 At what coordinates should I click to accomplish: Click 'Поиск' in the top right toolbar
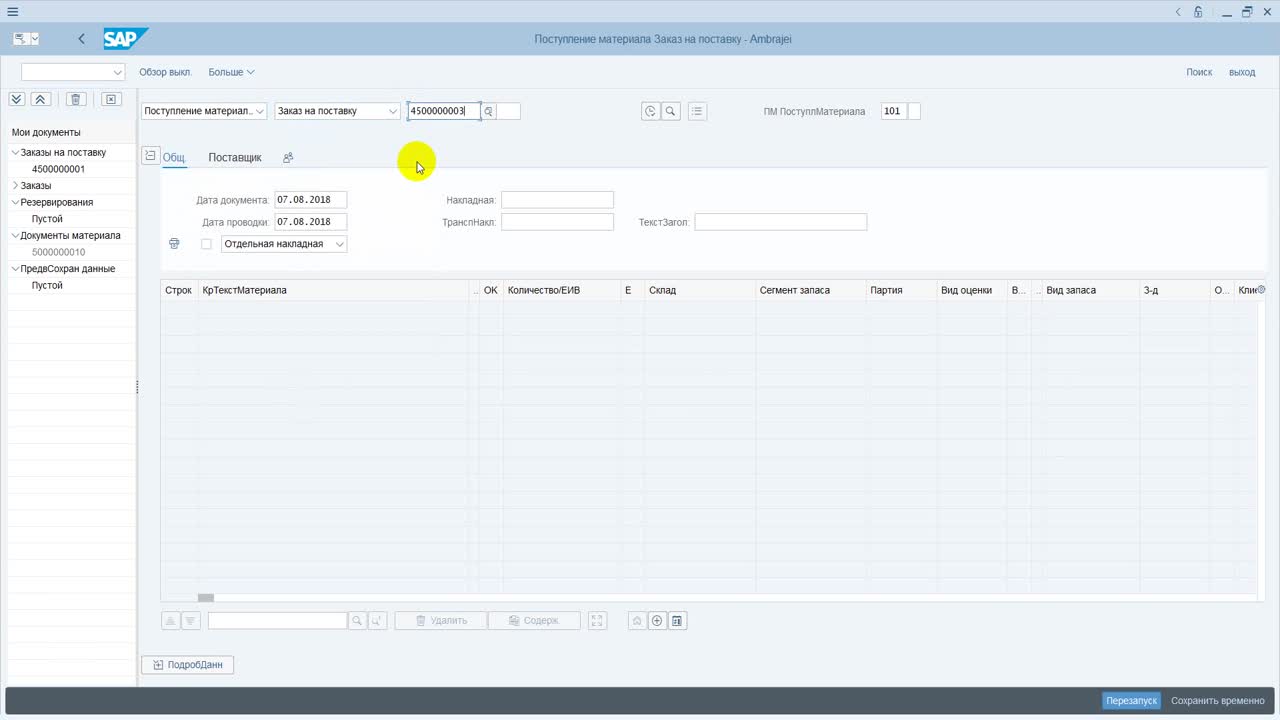pos(1199,72)
